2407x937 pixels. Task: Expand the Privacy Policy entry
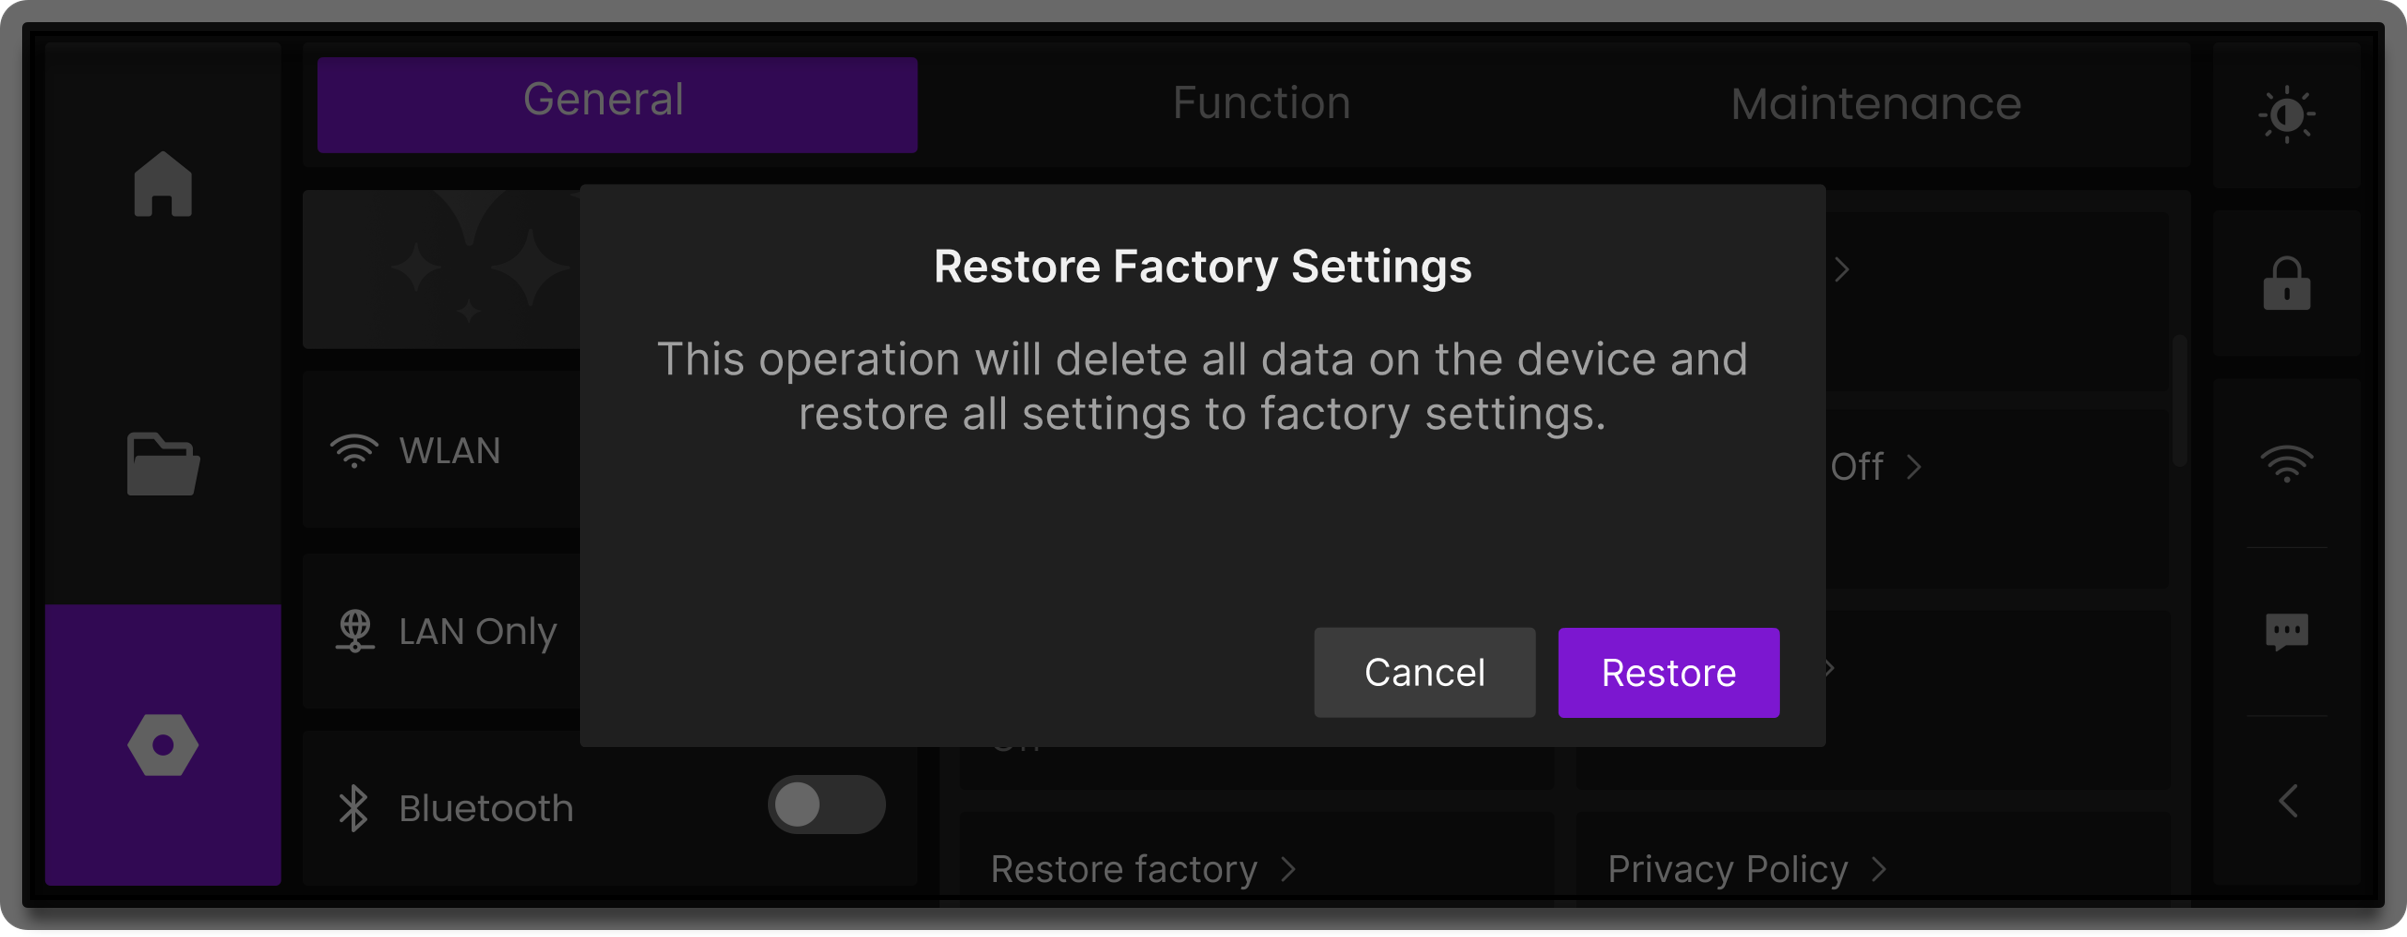click(1745, 869)
